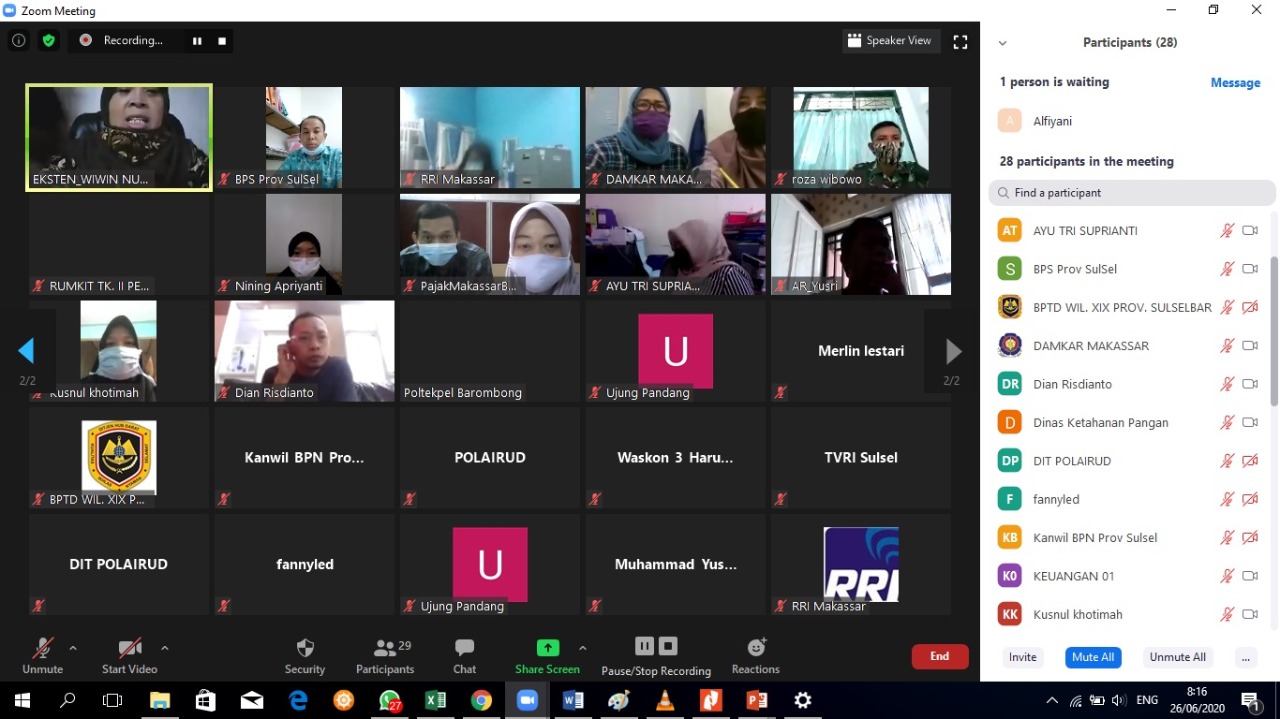Image resolution: width=1280 pixels, height=719 pixels.
Task: Click the meeting information icon
Action: (x=18, y=41)
